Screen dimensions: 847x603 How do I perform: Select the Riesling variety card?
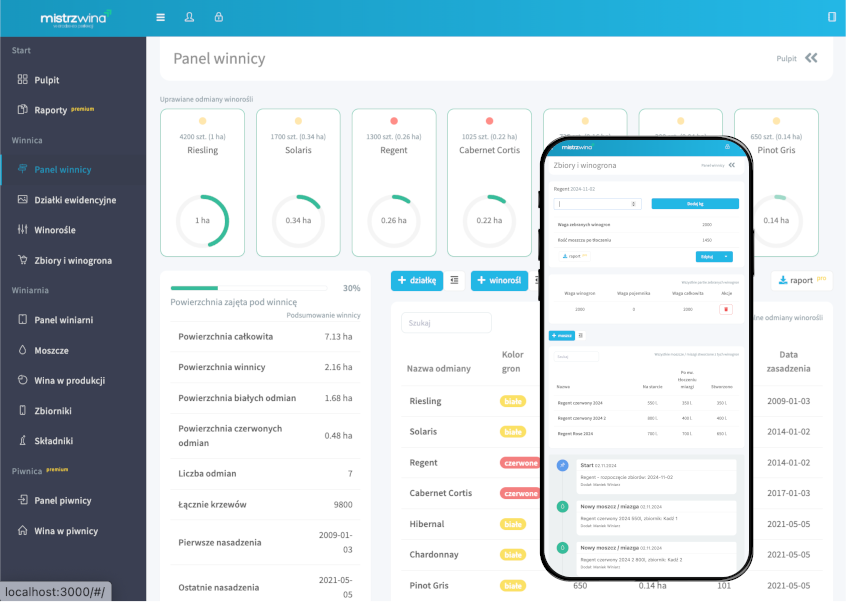pyautogui.click(x=202, y=185)
